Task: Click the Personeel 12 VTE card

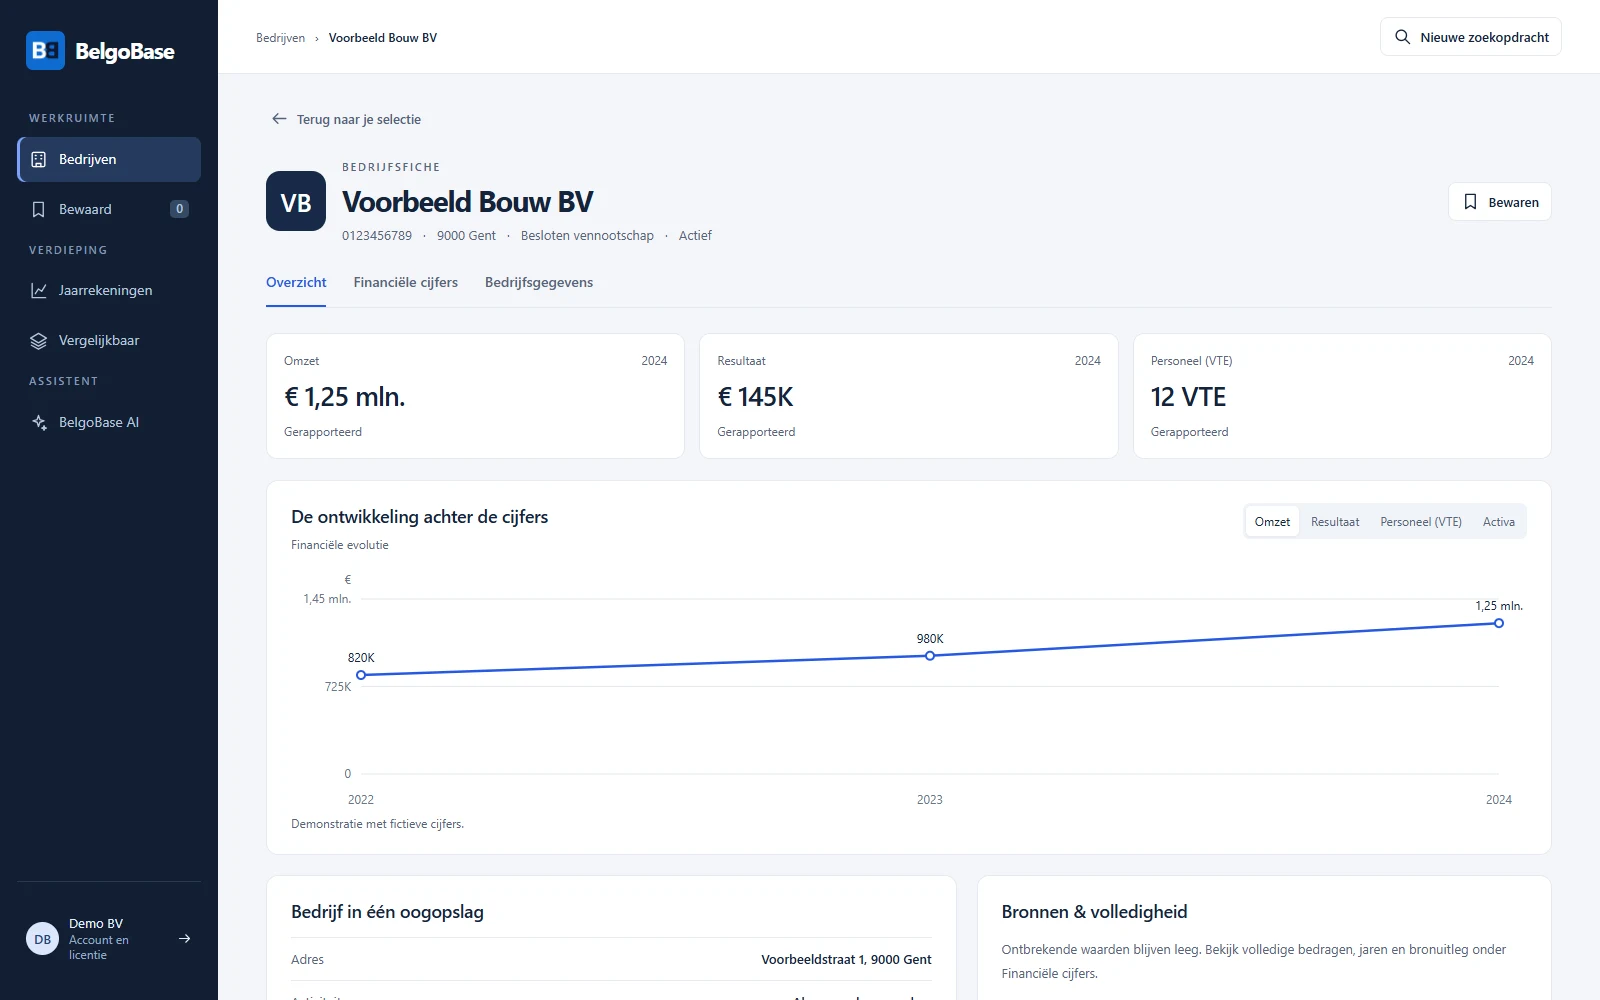Action: [1342, 396]
